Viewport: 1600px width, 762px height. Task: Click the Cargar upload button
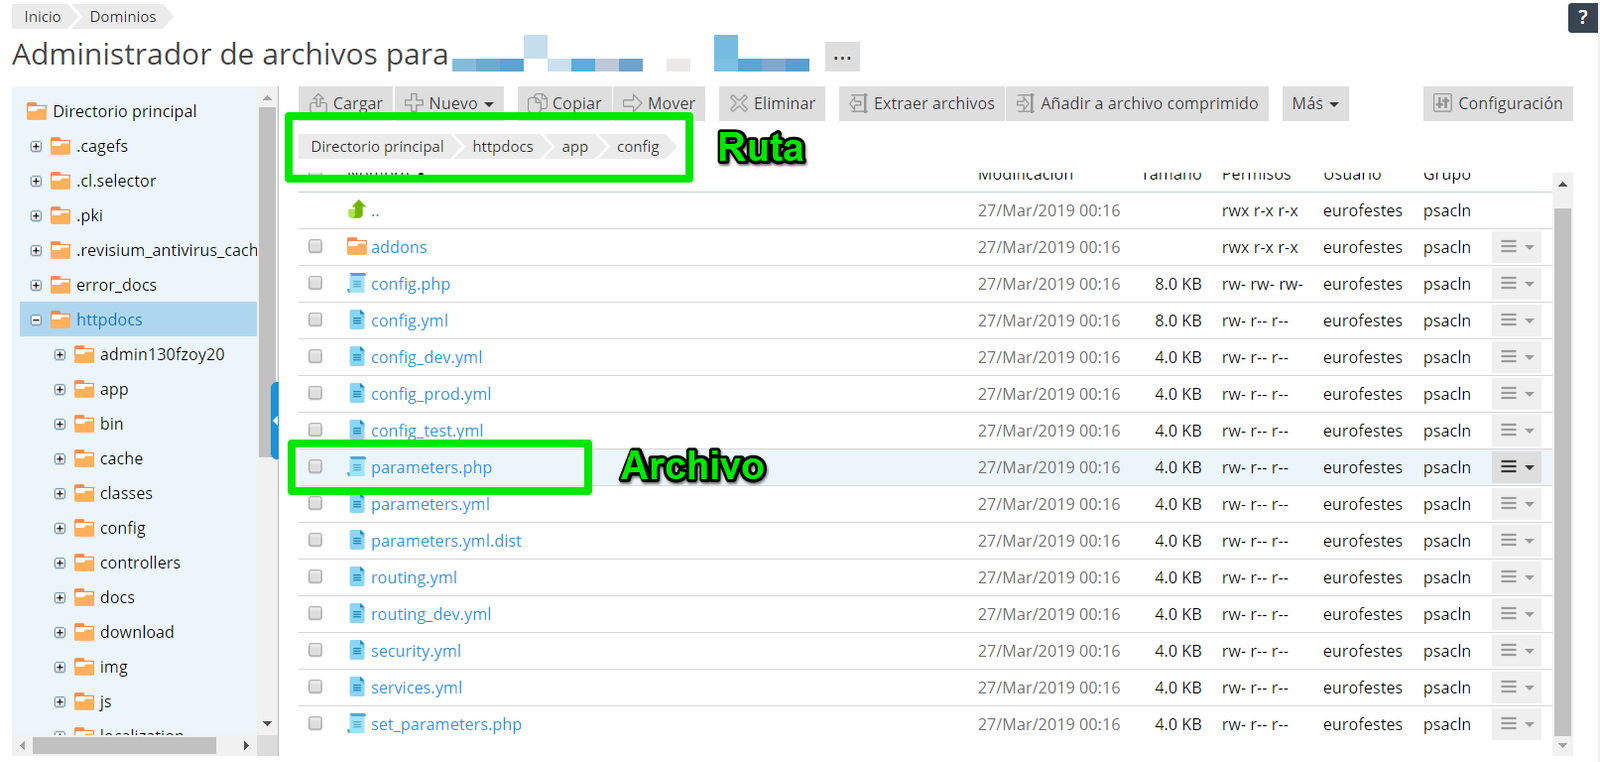(346, 103)
